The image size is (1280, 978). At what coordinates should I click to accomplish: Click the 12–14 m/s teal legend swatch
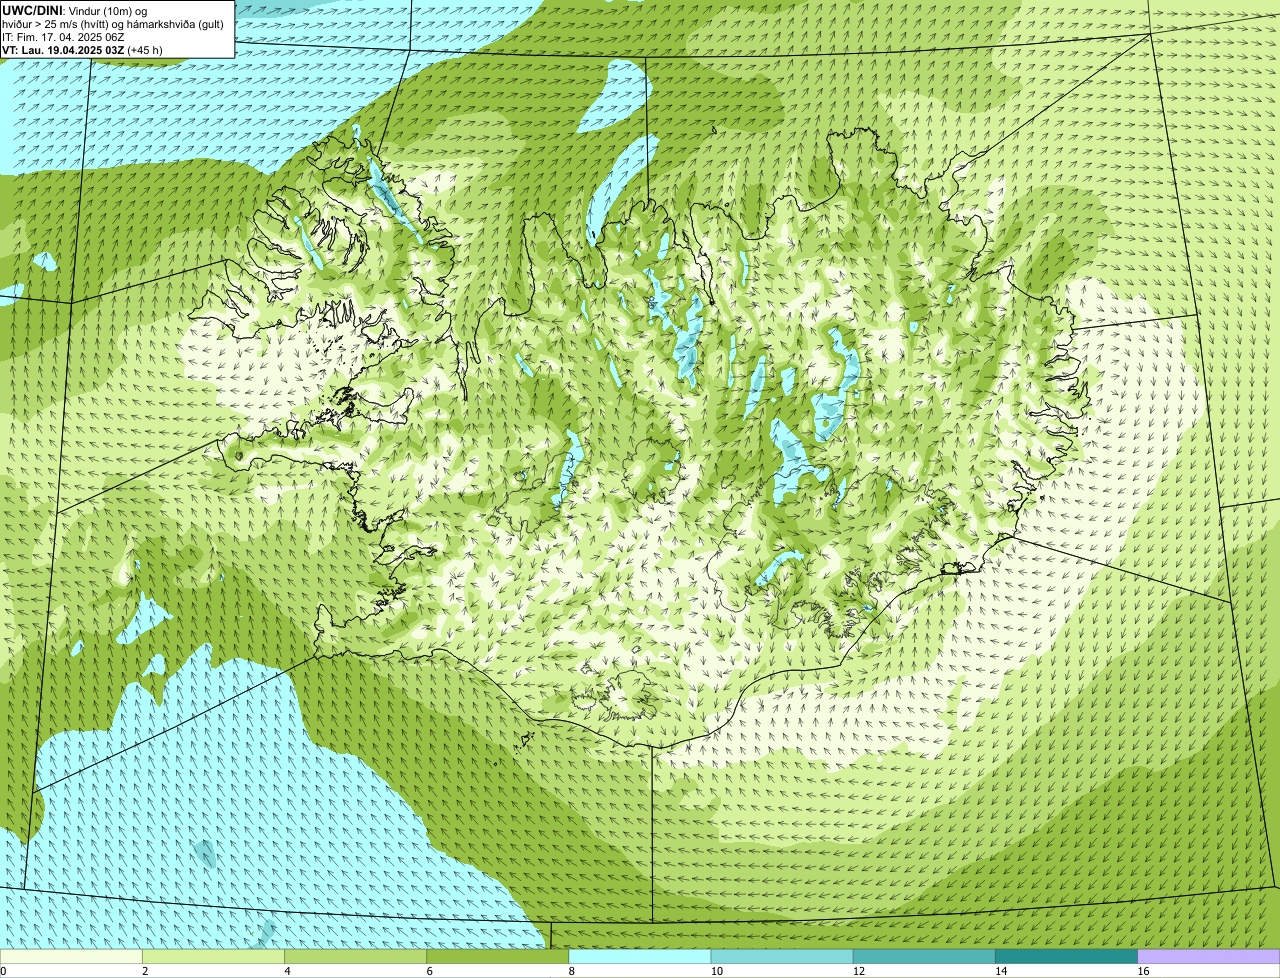pos(924,957)
